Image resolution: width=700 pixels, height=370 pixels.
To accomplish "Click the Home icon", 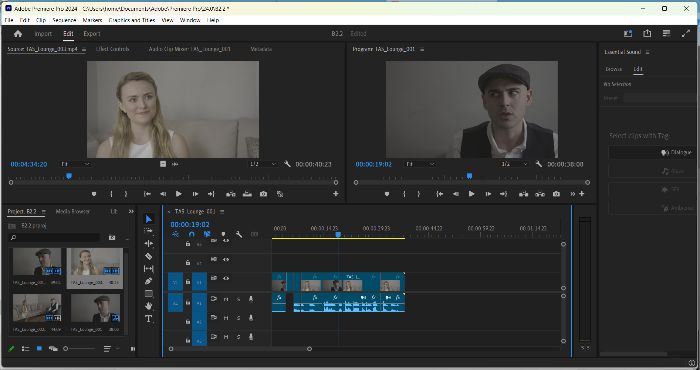I will coord(18,33).
